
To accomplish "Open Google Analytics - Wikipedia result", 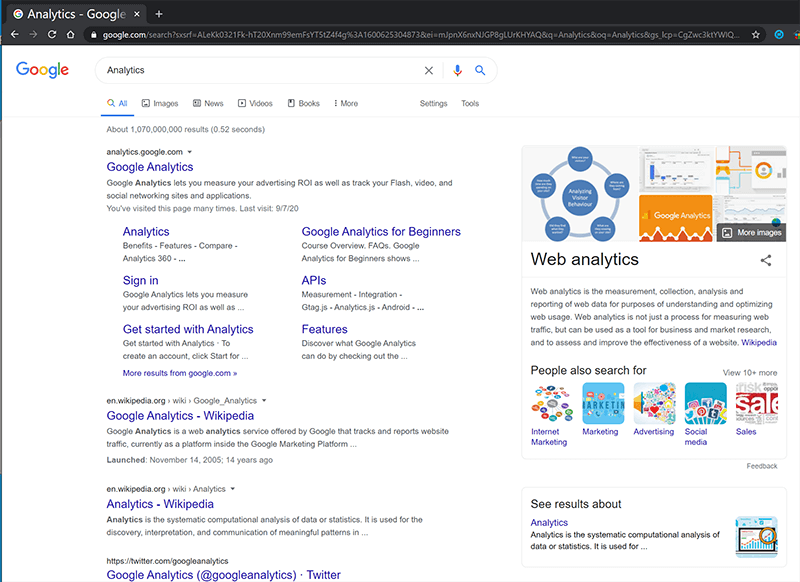I will tap(180, 416).
